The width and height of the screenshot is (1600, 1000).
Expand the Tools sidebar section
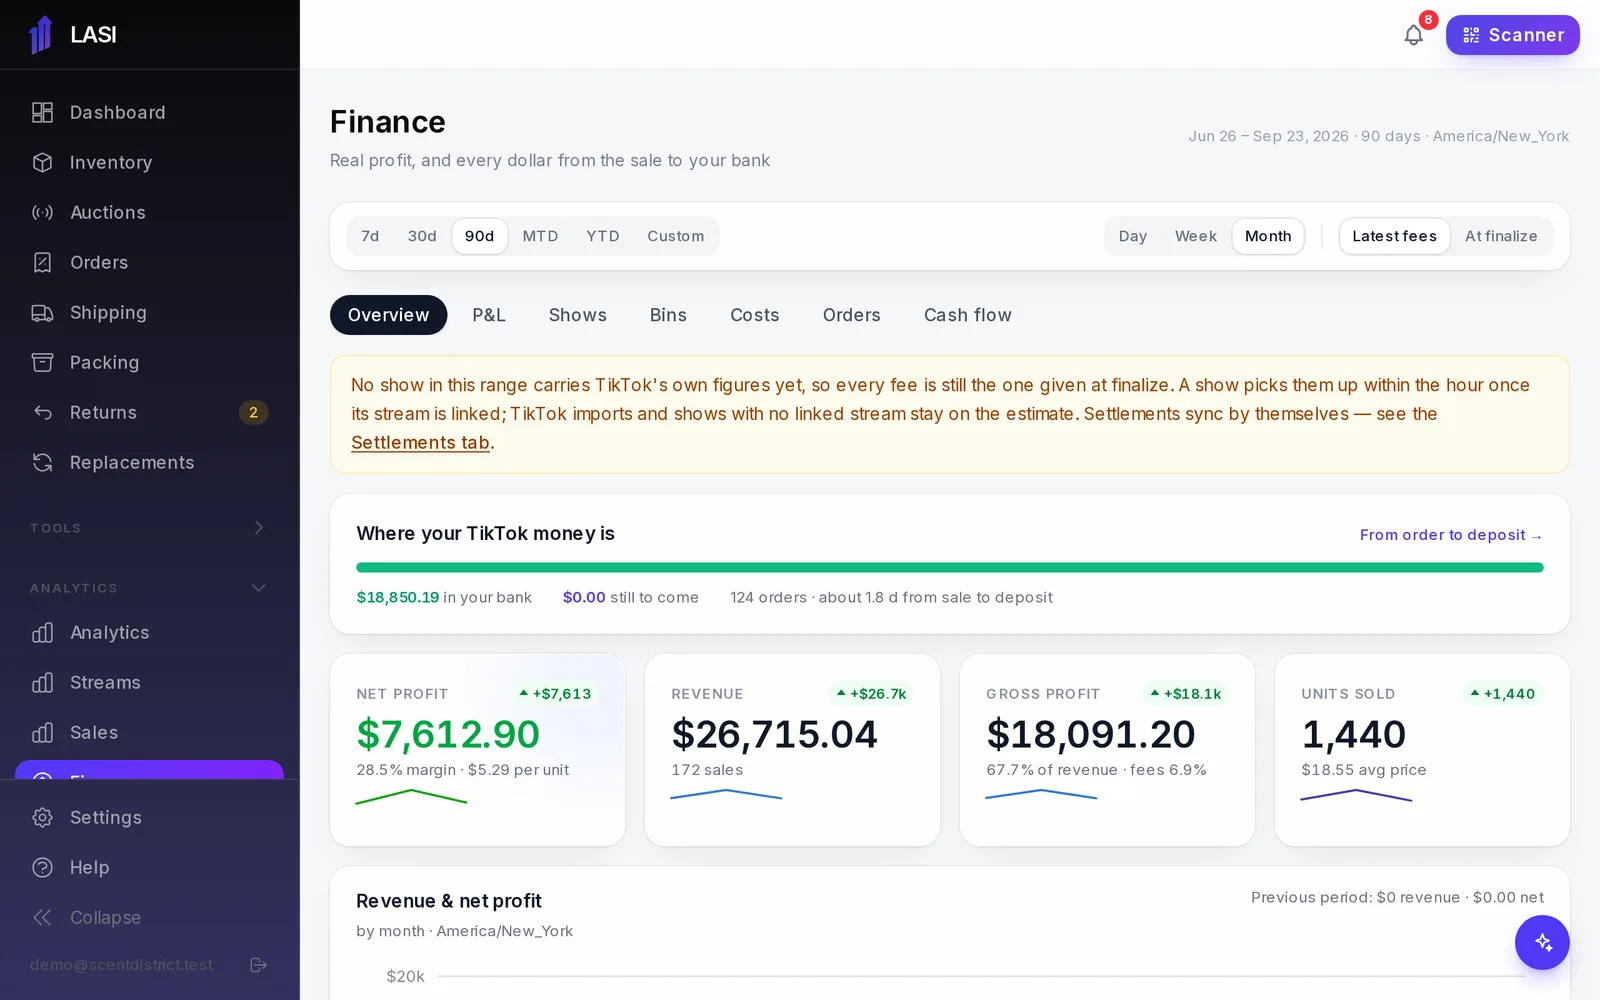pos(149,528)
